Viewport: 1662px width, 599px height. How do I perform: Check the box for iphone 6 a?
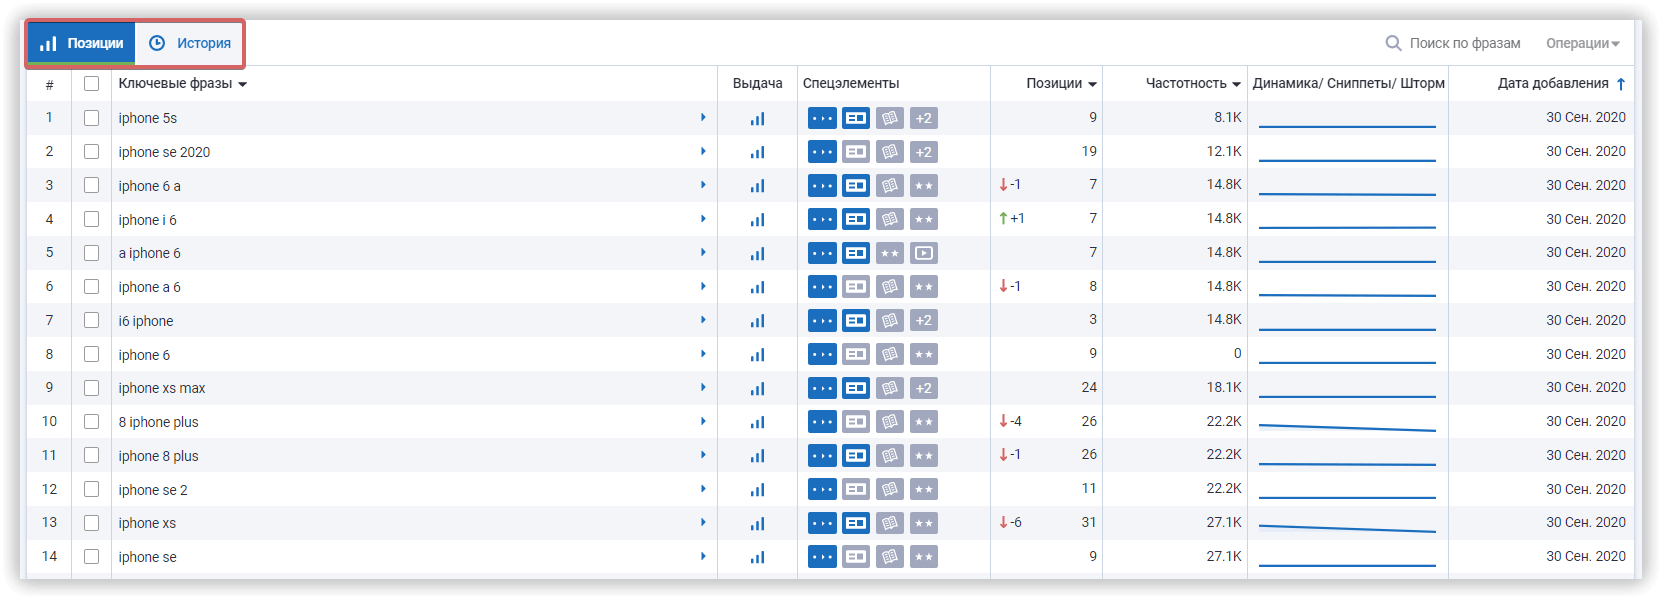click(92, 185)
